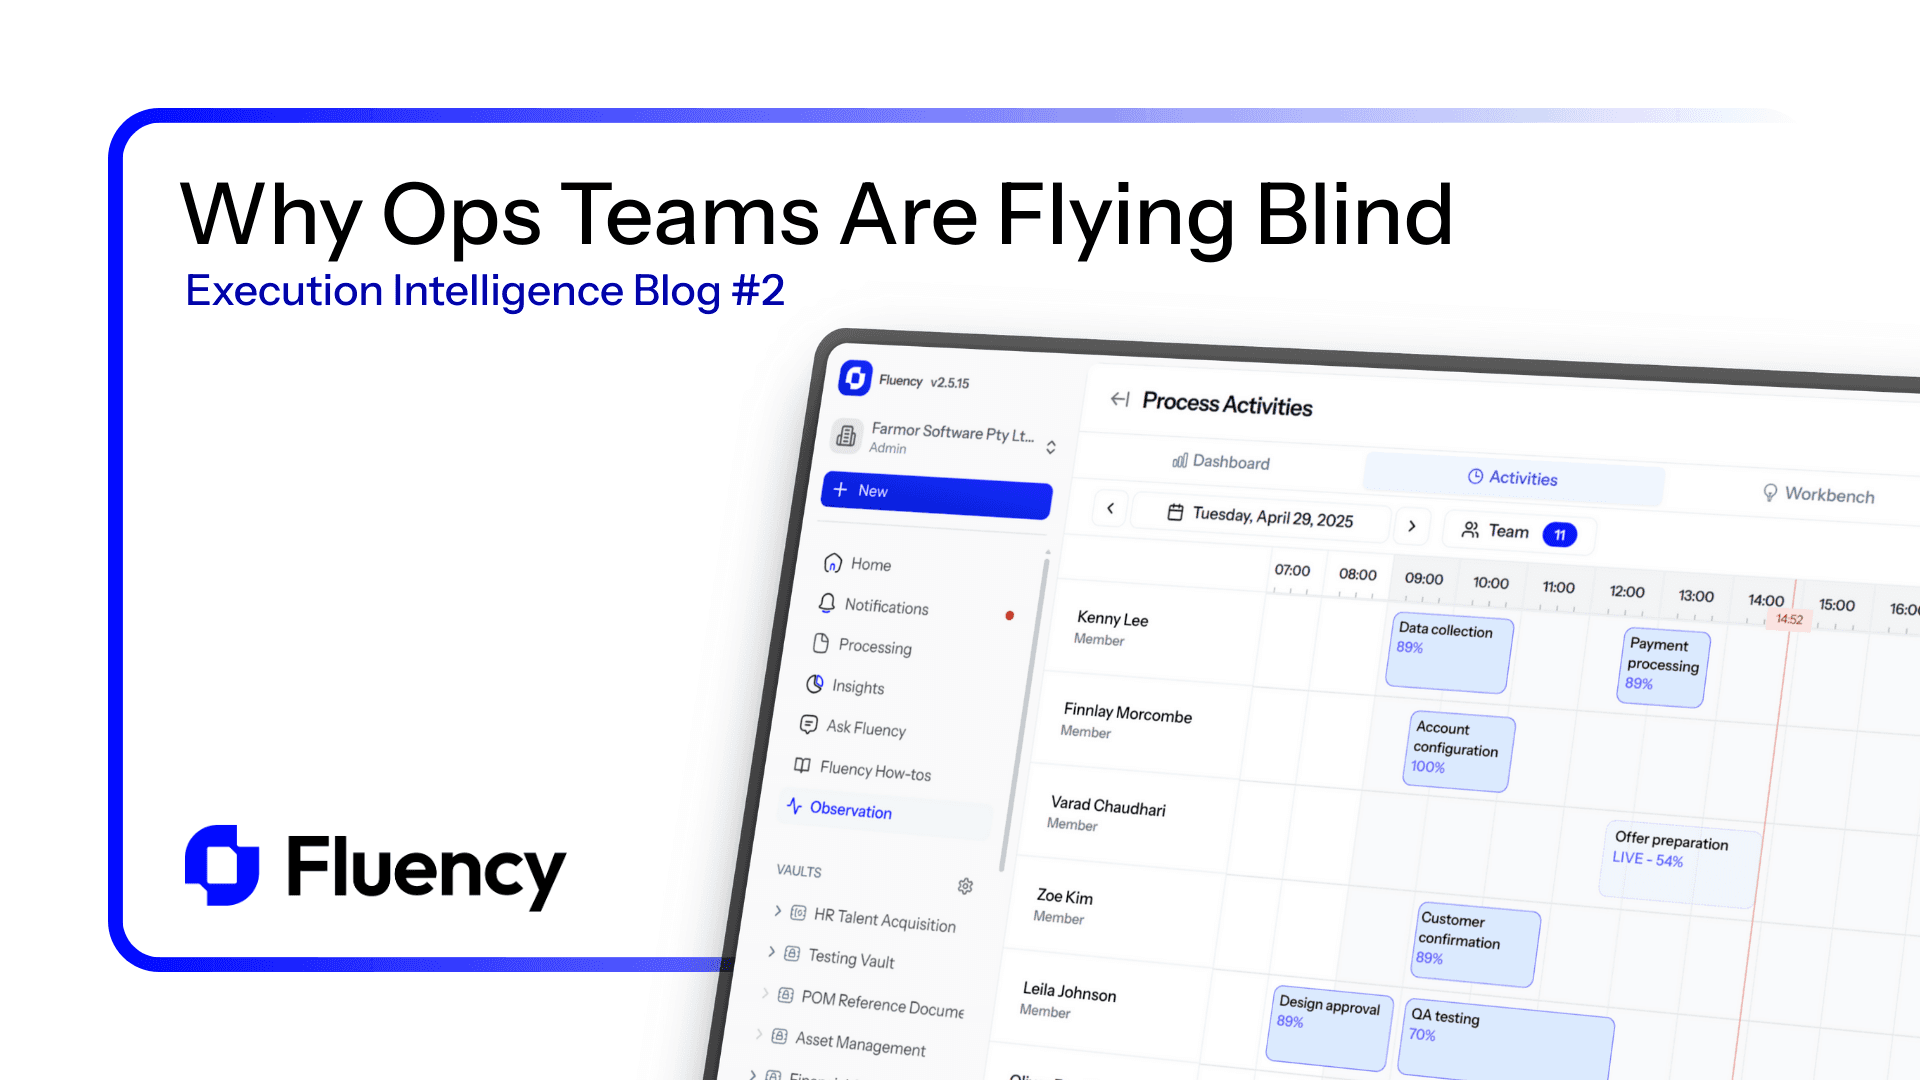Expand the Testing Vault chevron
The width and height of the screenshot is (1920, 1080).
pyautogui.click(x=771, y=951)
